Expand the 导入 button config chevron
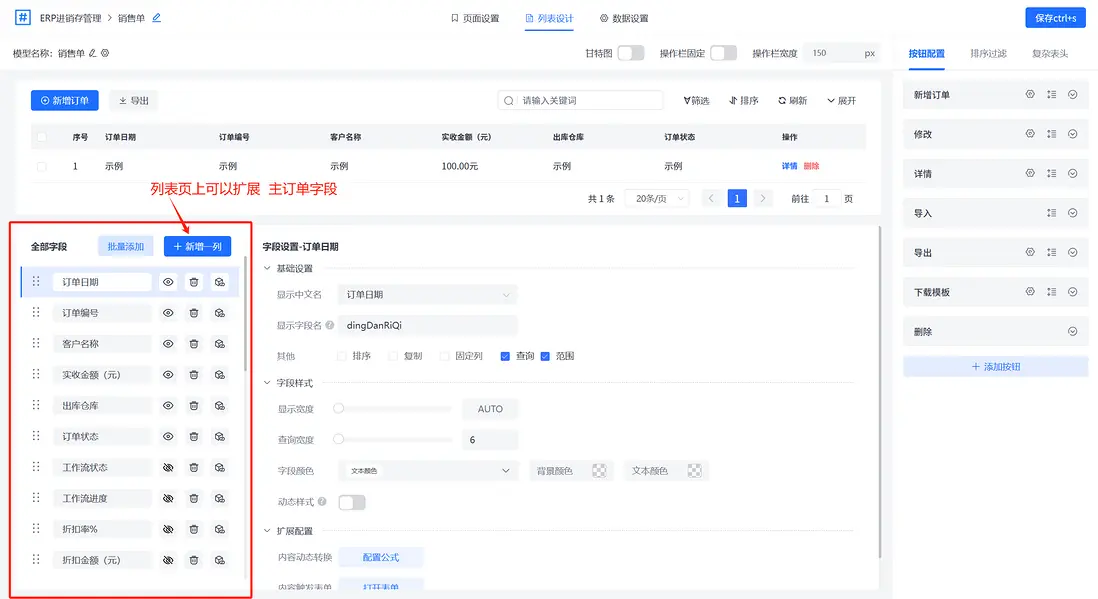The height and width of the screenshot is (599, 1098). point(1072,213)
